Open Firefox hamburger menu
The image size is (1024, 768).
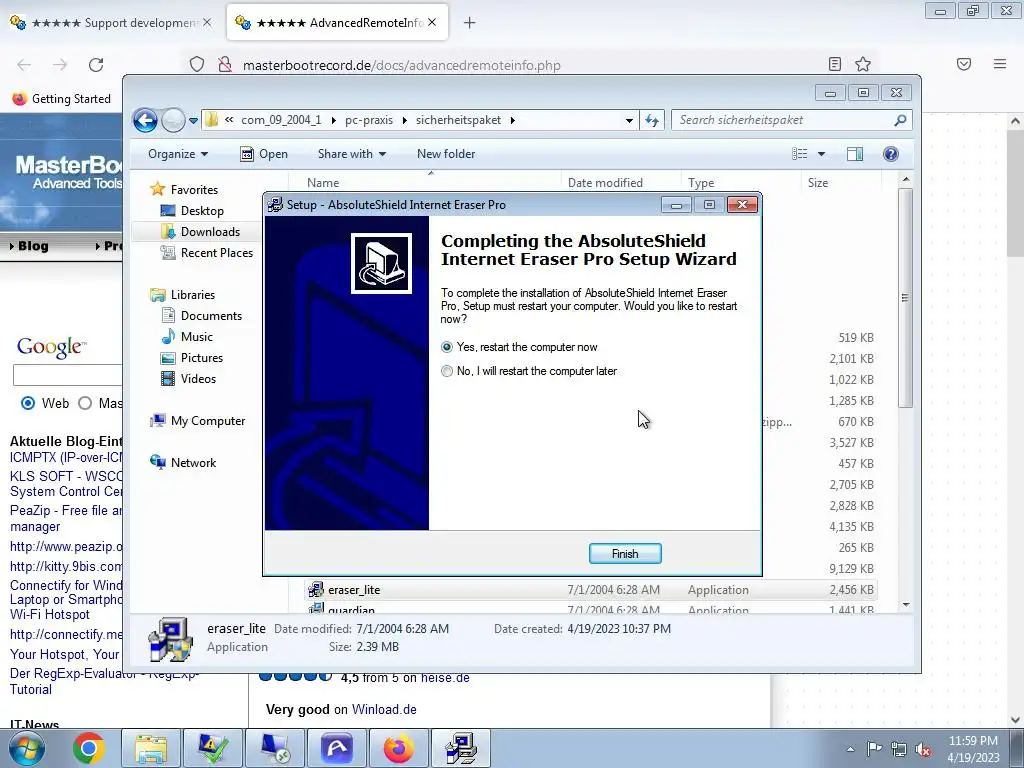1000,64
